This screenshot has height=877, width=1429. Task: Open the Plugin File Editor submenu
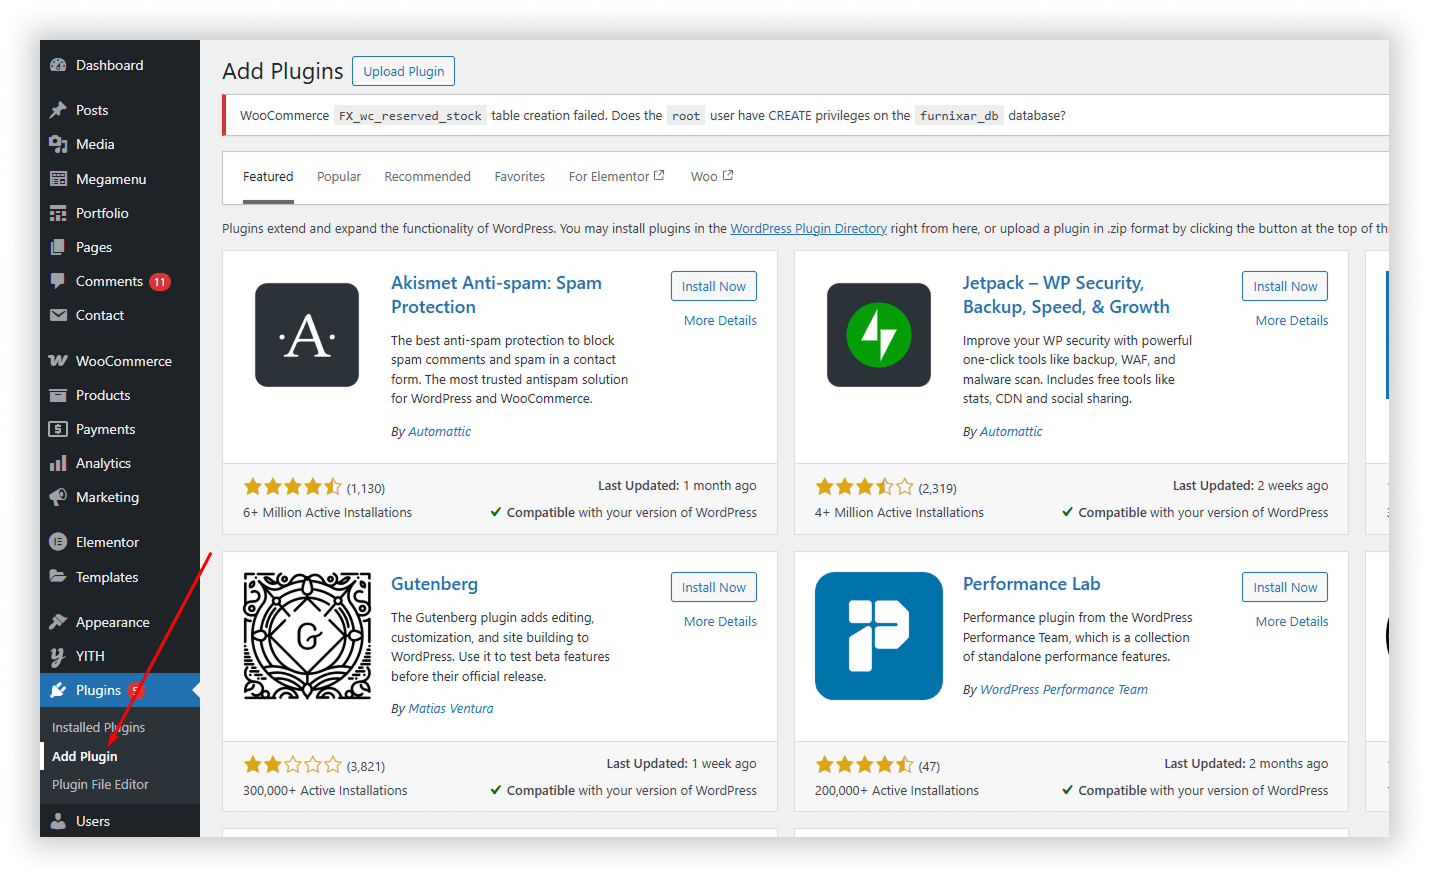tap(100, 785)
